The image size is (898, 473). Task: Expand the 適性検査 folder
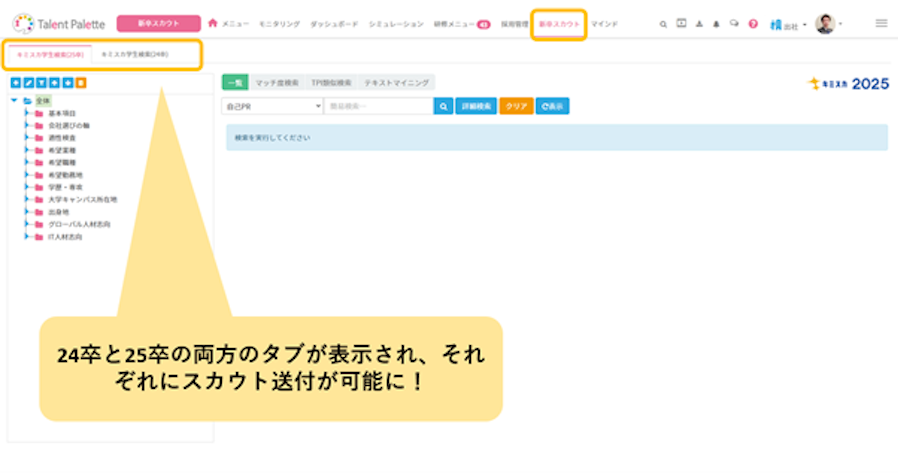point(26,138)
